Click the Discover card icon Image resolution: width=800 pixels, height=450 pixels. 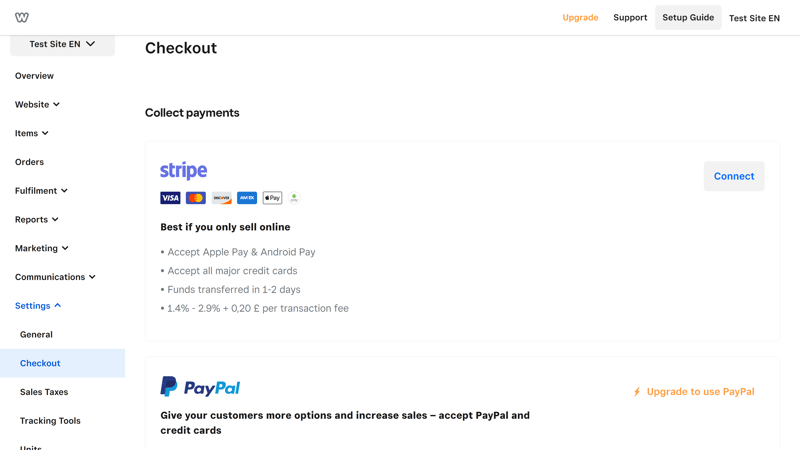point(221,198)
